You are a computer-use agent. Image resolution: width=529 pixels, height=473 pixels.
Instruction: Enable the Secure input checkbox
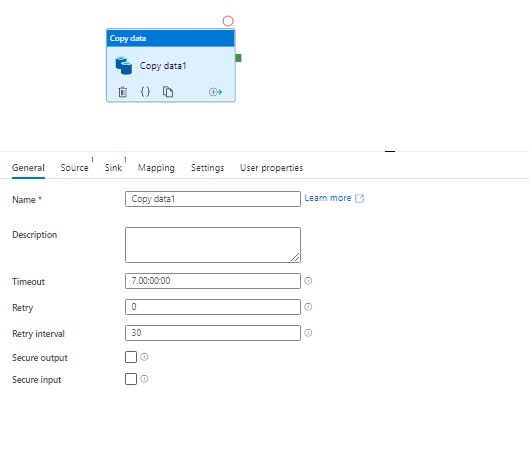[131, 379]
